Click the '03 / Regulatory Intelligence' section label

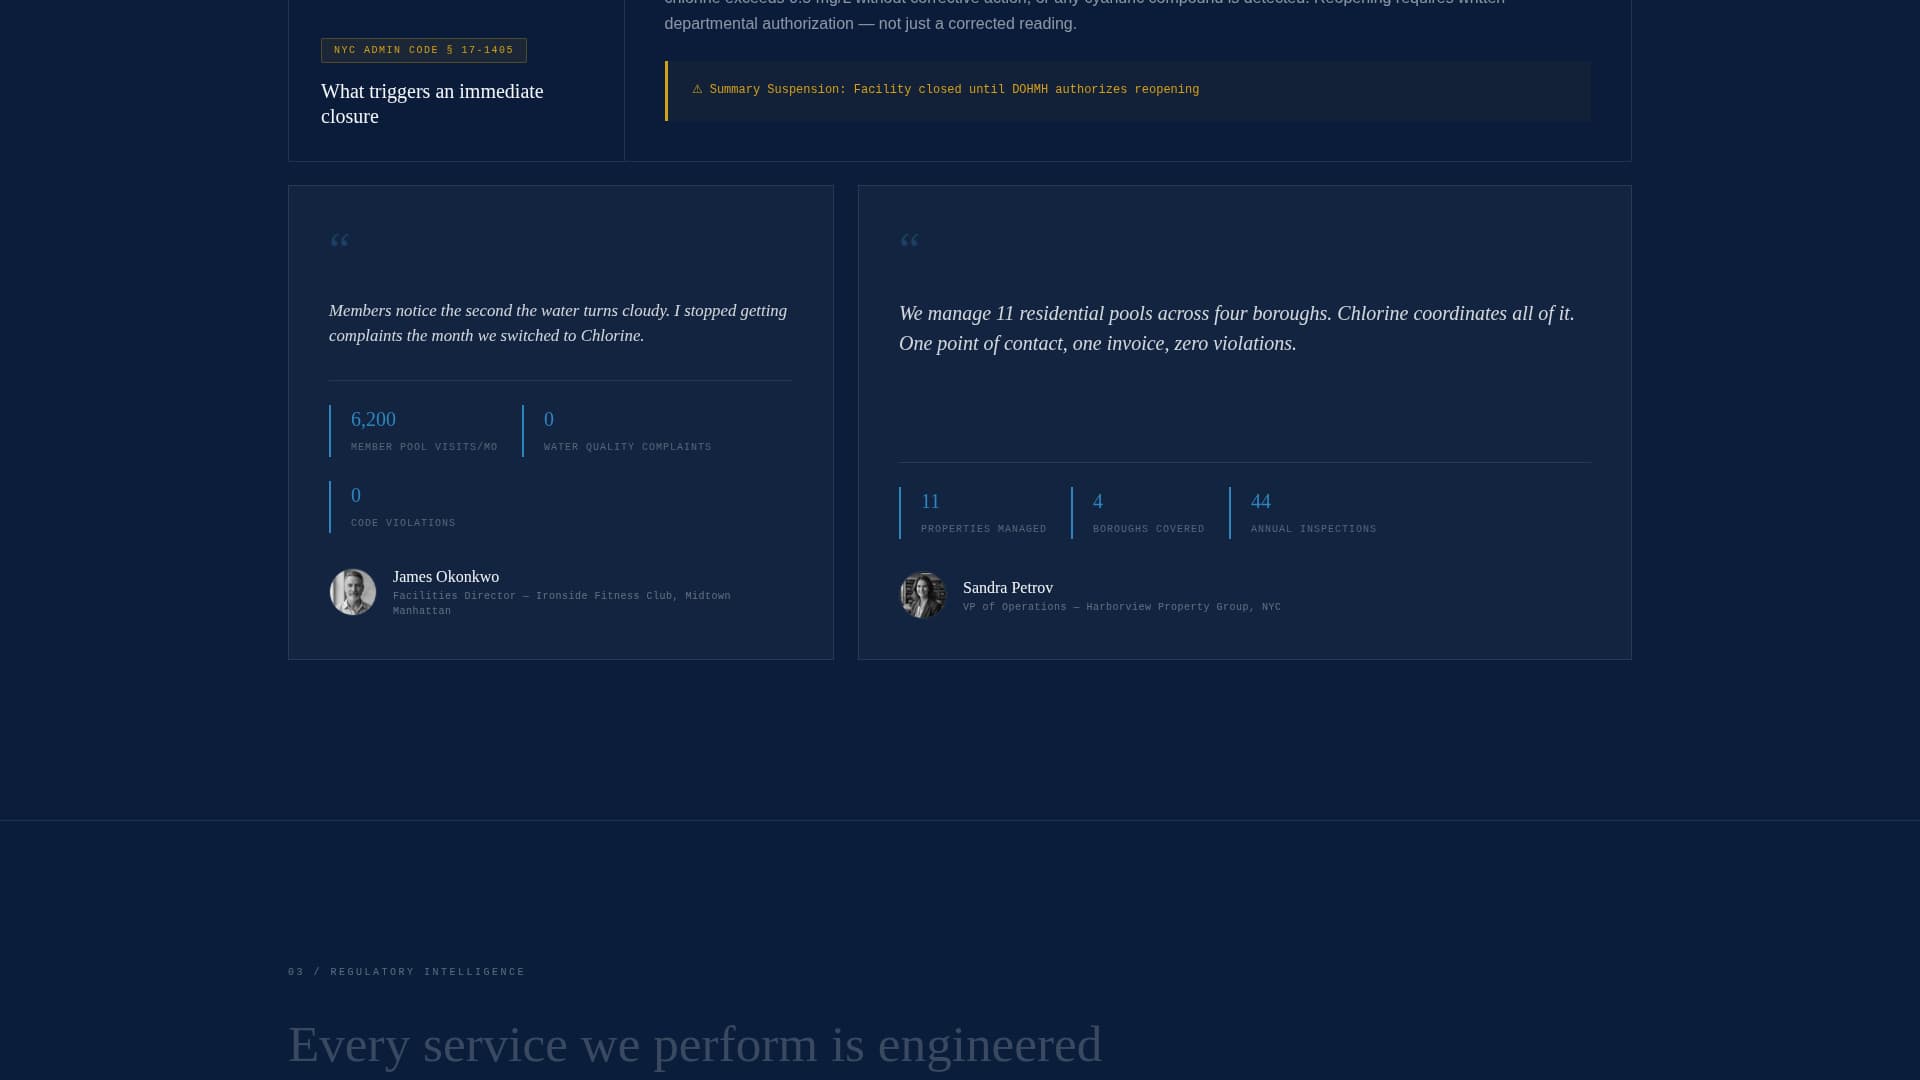click(x=407, y=972)
